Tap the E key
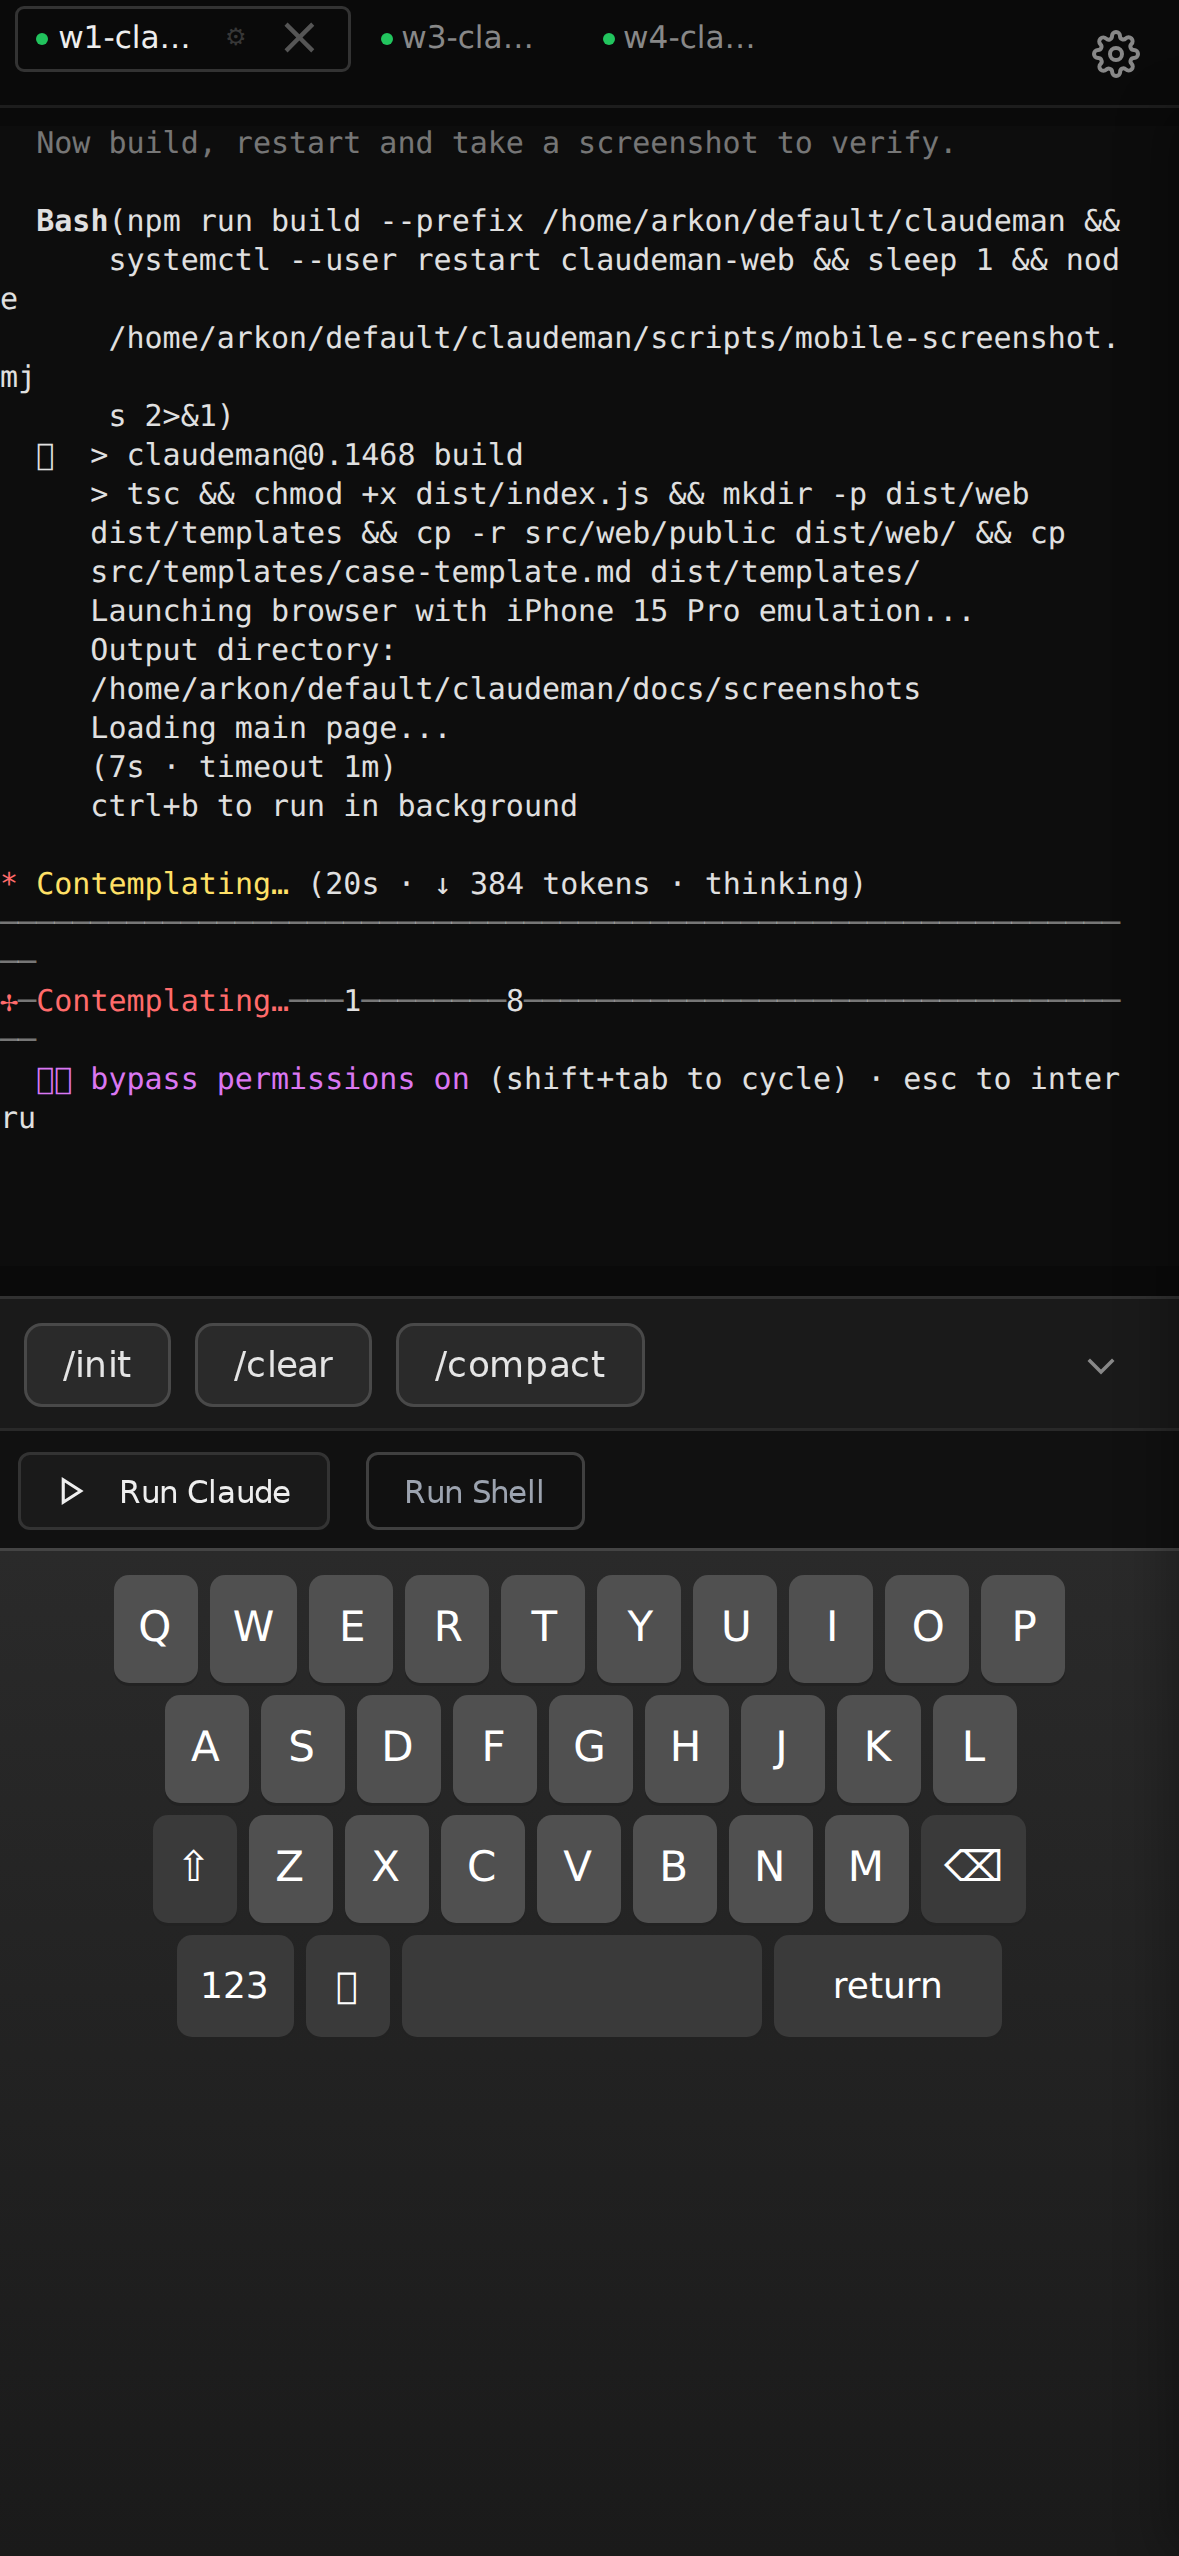The height and width of the screenshot is (2556, 1179). [351, 1627]
